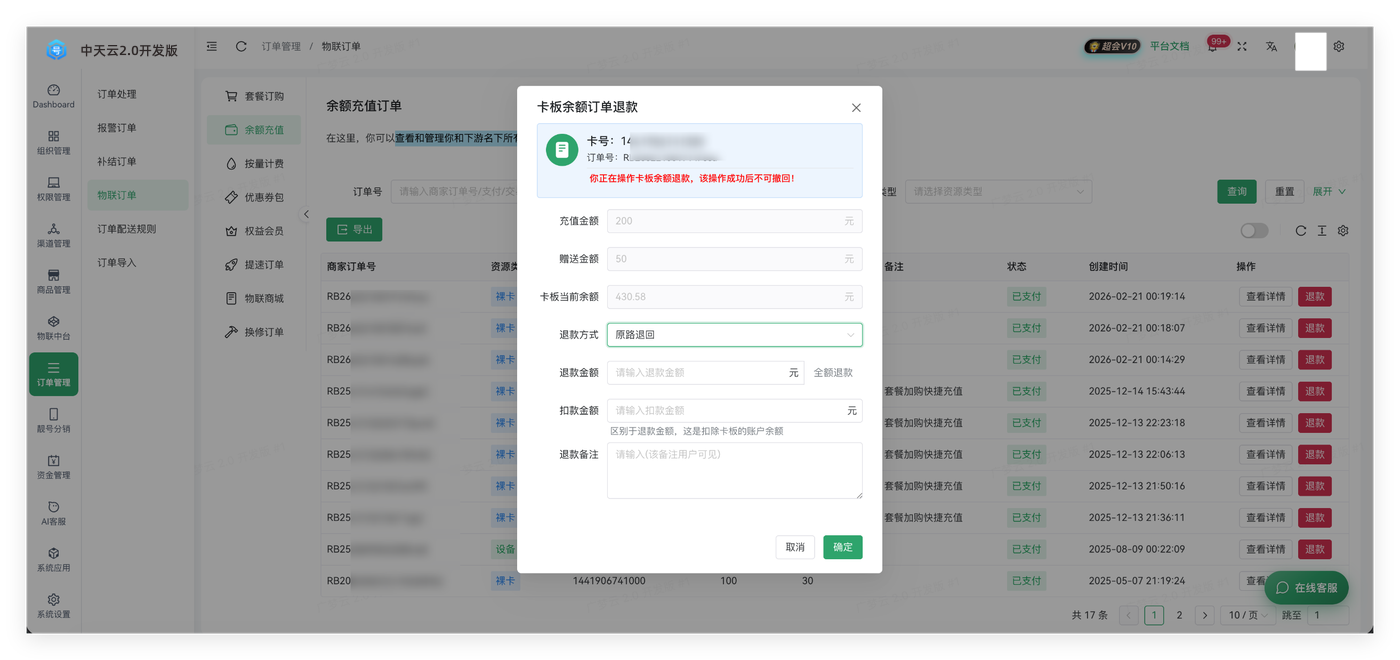Click the refresh icon beside breadcrumb

241,46
